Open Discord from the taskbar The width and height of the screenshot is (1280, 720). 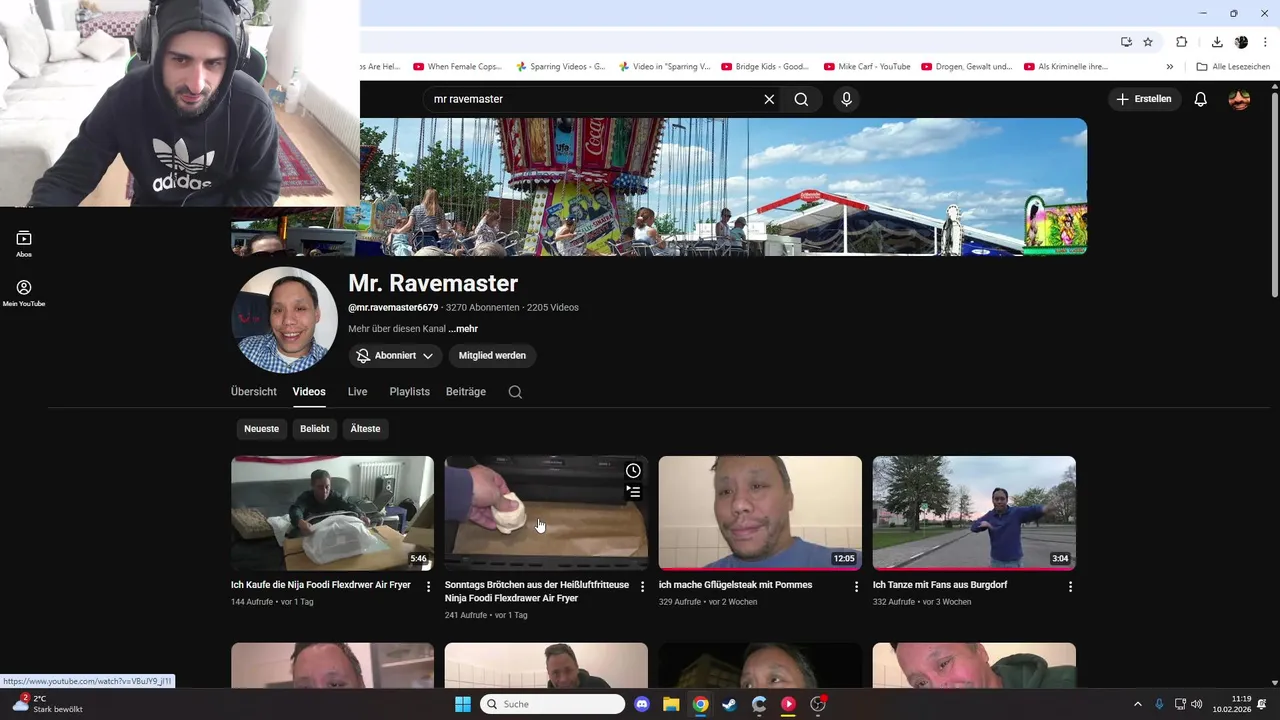click(x=642, y=704)
